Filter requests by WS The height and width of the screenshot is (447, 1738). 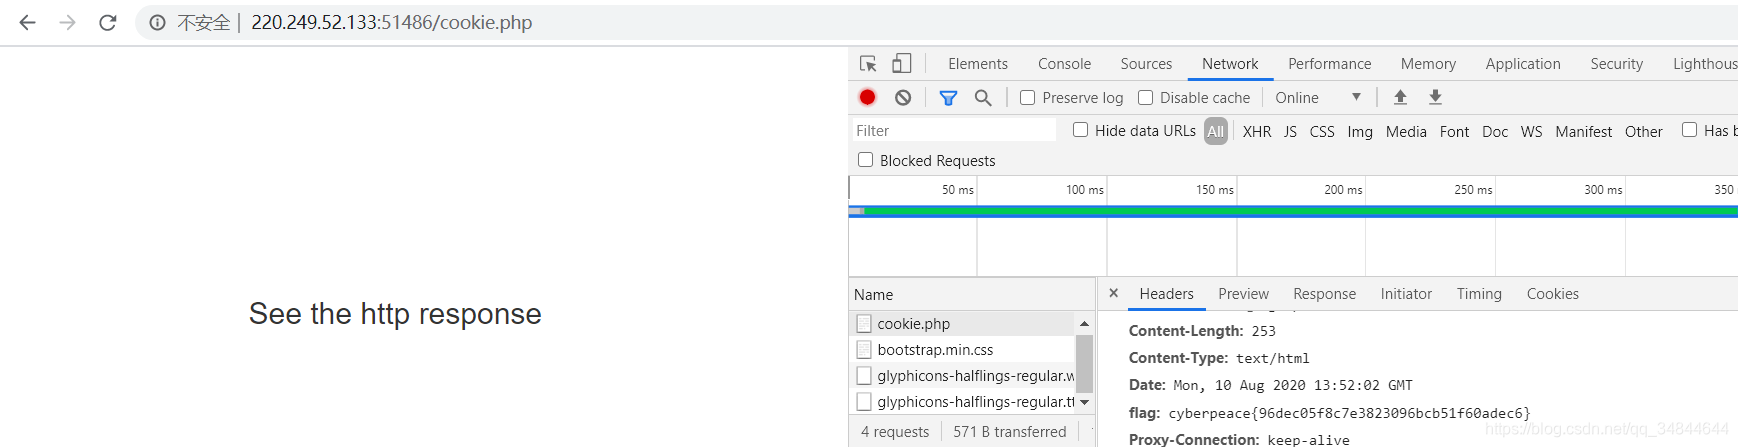[x=1531, y=131]
